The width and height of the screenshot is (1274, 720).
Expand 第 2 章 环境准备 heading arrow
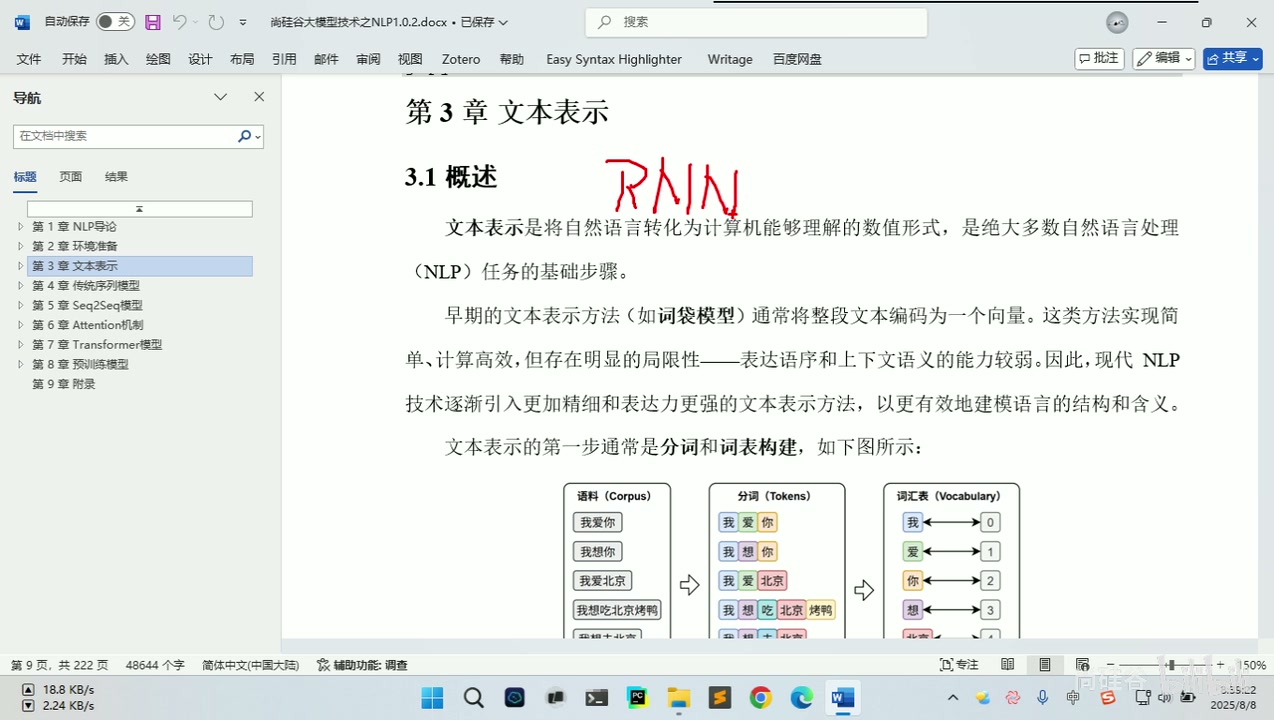click(x=20, y=246)
